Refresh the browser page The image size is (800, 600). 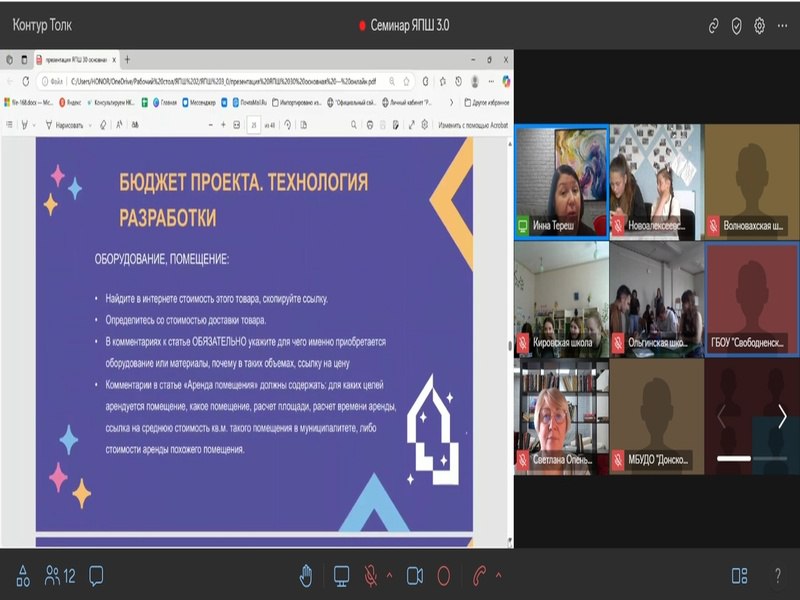point(26,81)
